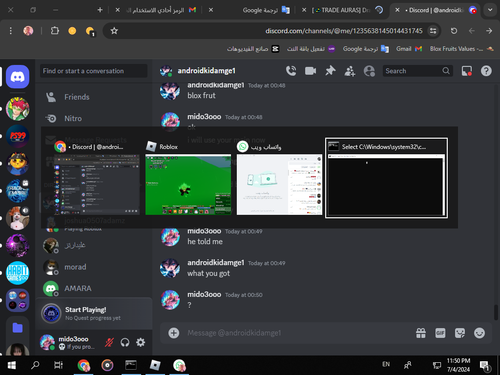Open the Blox Fruits Values bookmark
The width and height of the screenshot is (500, 375).
click(x=461, y=49)
